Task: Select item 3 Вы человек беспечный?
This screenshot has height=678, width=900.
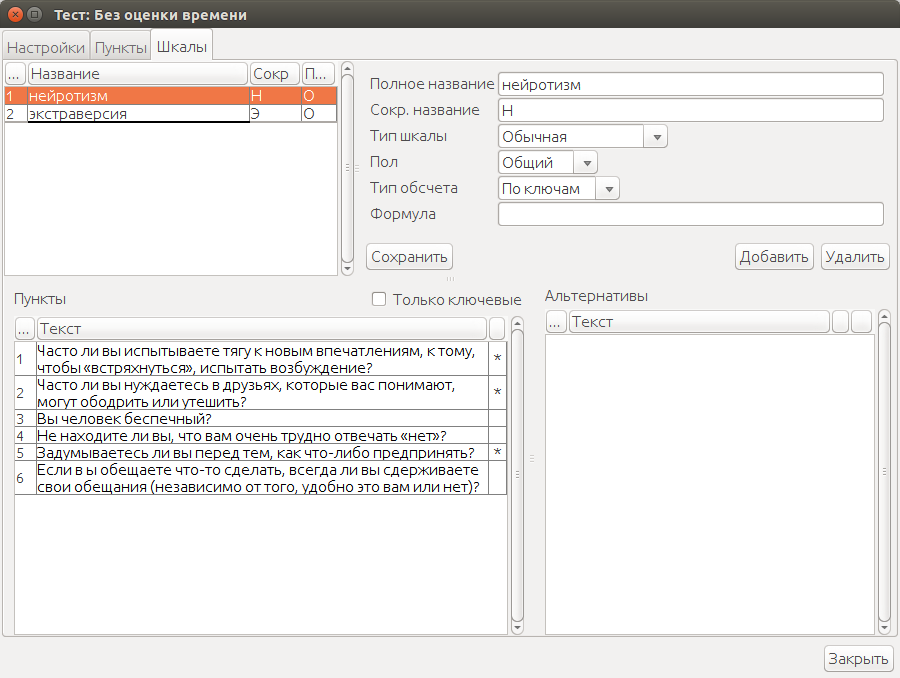Action: tap(261, 419)
